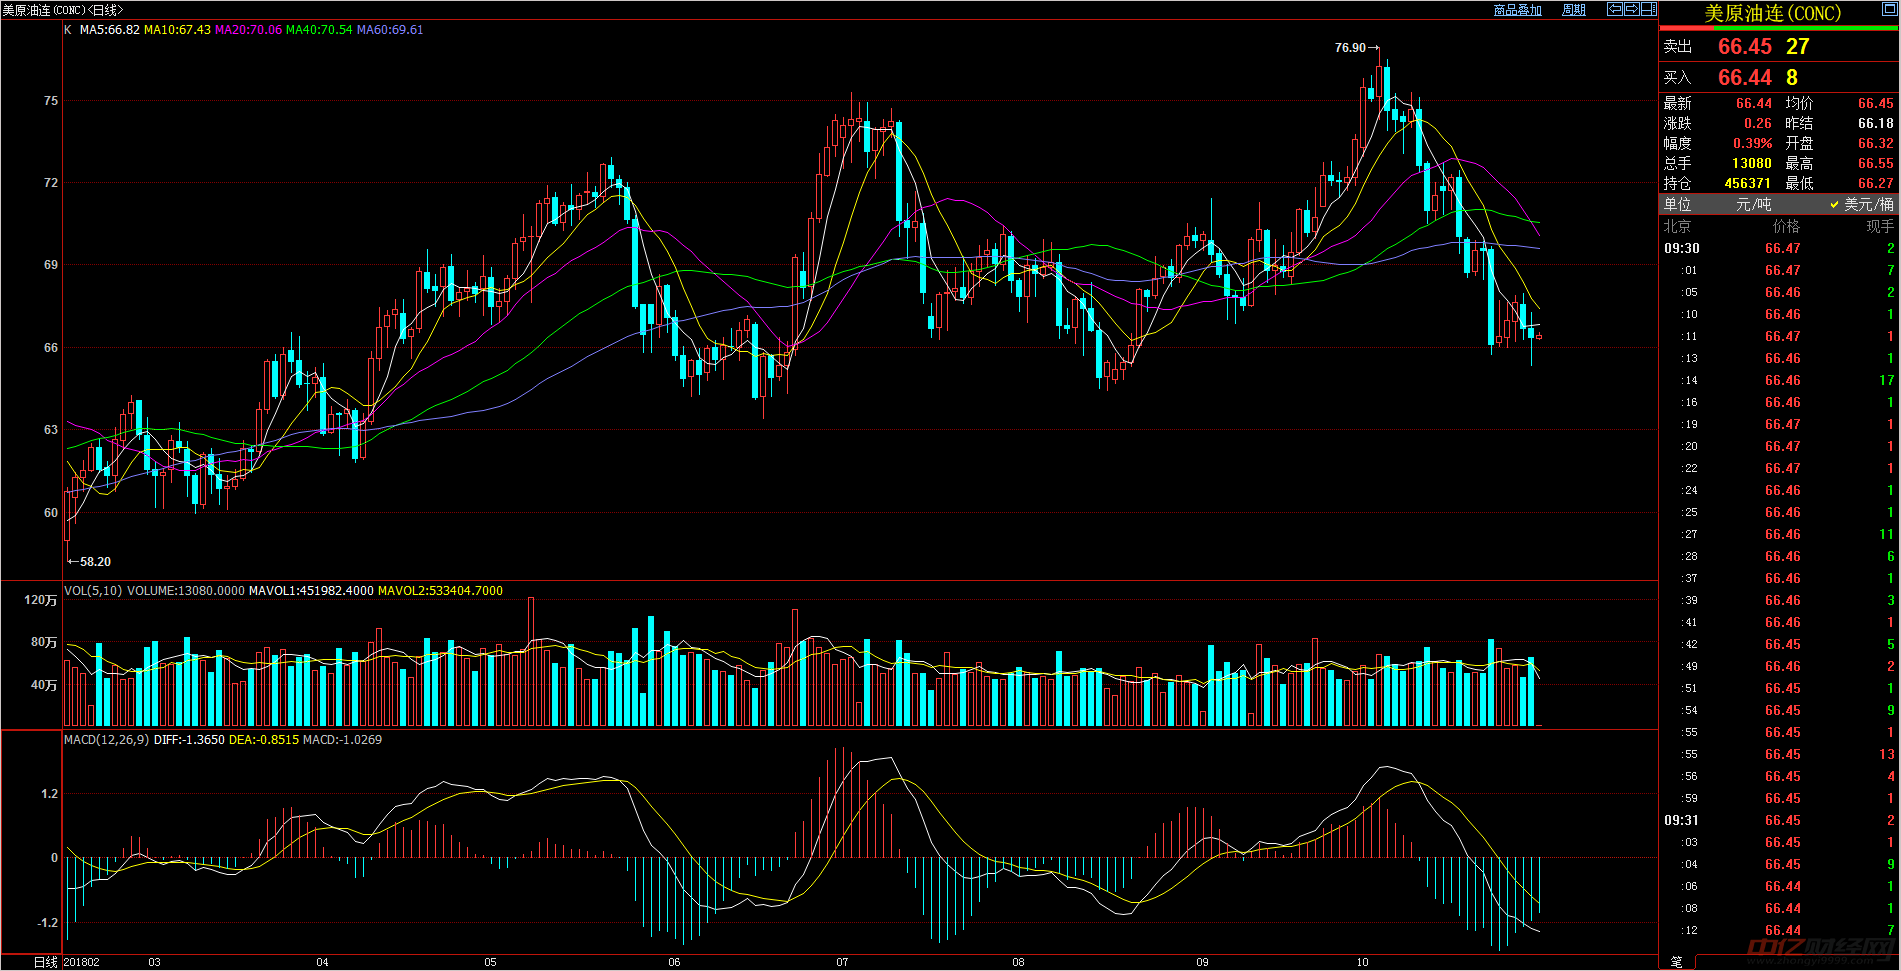
Task: Click the 最新 value 66.44
Action: pos(1753,103)
